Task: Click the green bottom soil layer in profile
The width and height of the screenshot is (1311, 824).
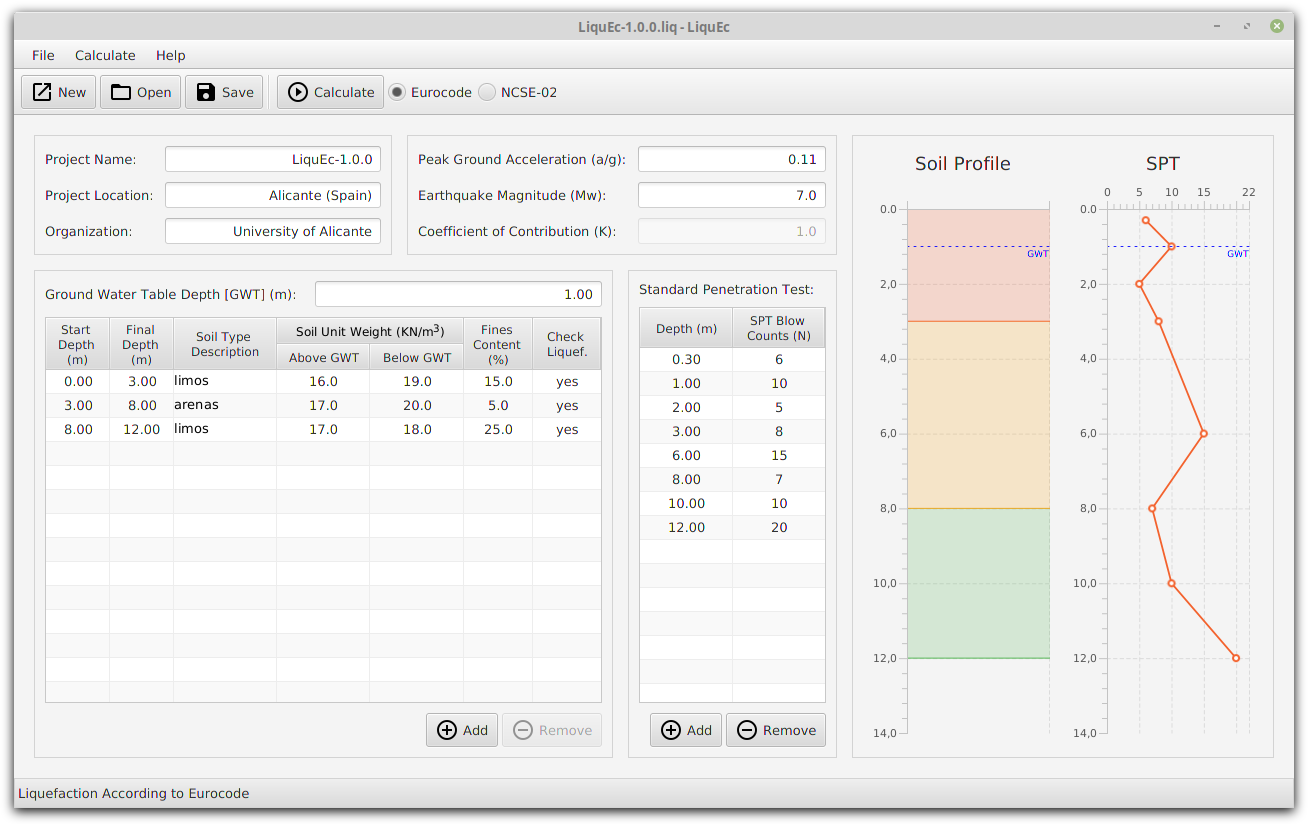Action: (978, 583)
